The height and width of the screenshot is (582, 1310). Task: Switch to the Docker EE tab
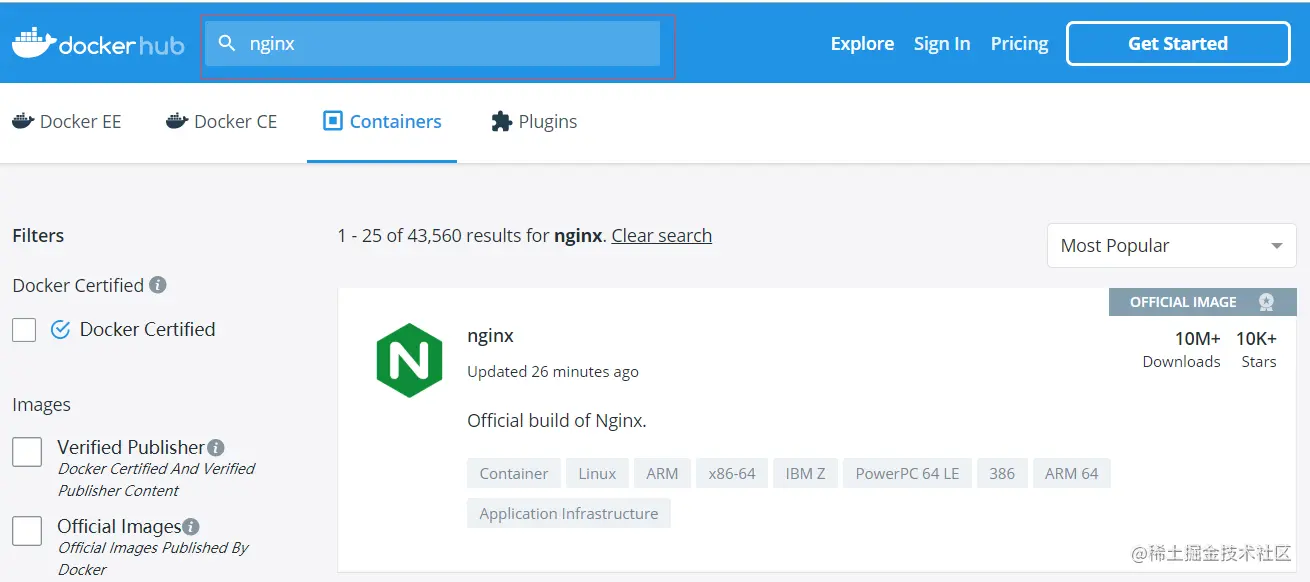67,122
